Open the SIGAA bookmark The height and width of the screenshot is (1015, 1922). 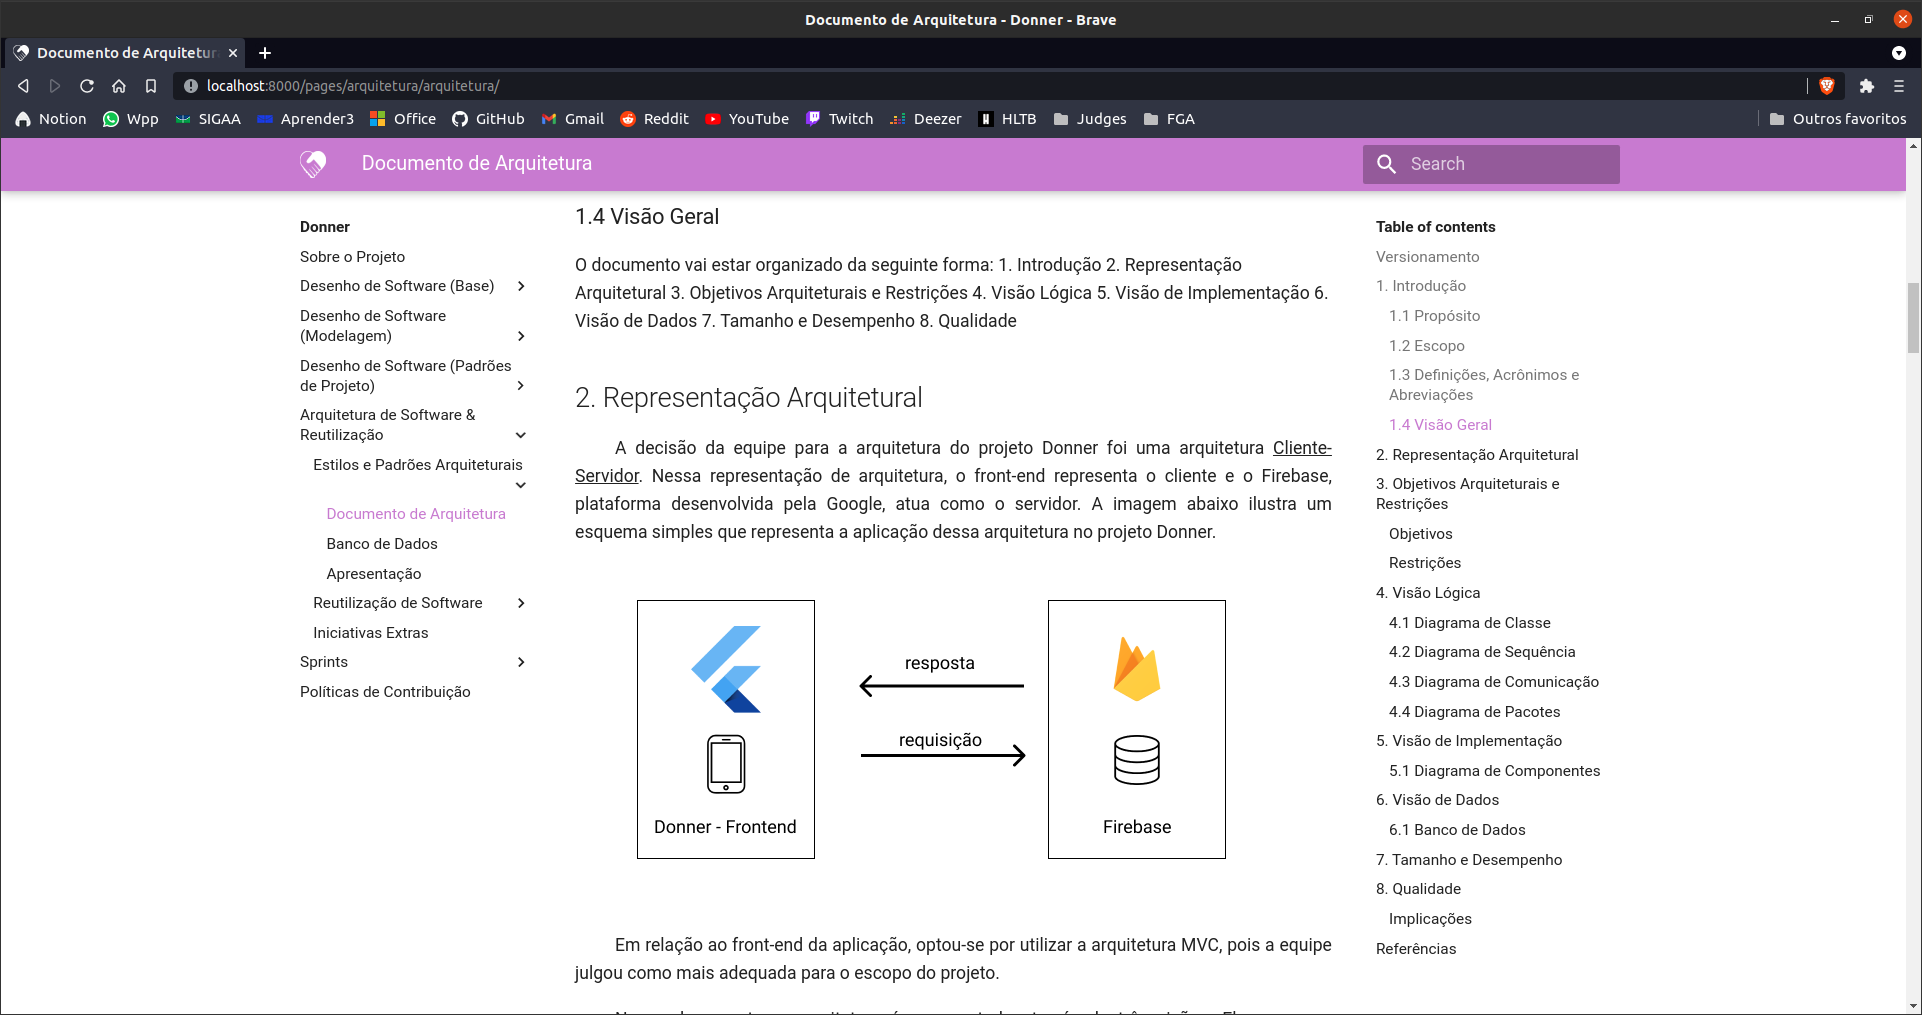pyautogui.click(x=208, y=119)
